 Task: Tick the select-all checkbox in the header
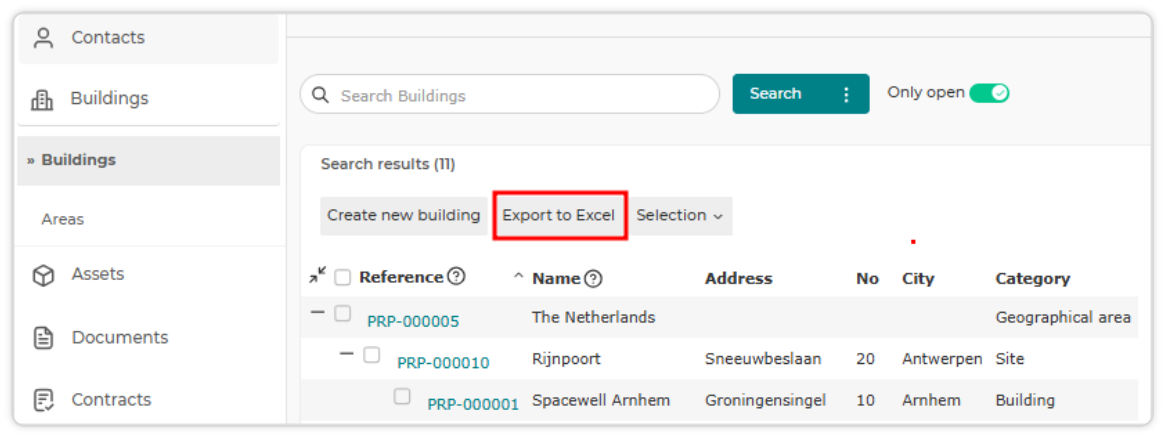click(x=343, y=278)
